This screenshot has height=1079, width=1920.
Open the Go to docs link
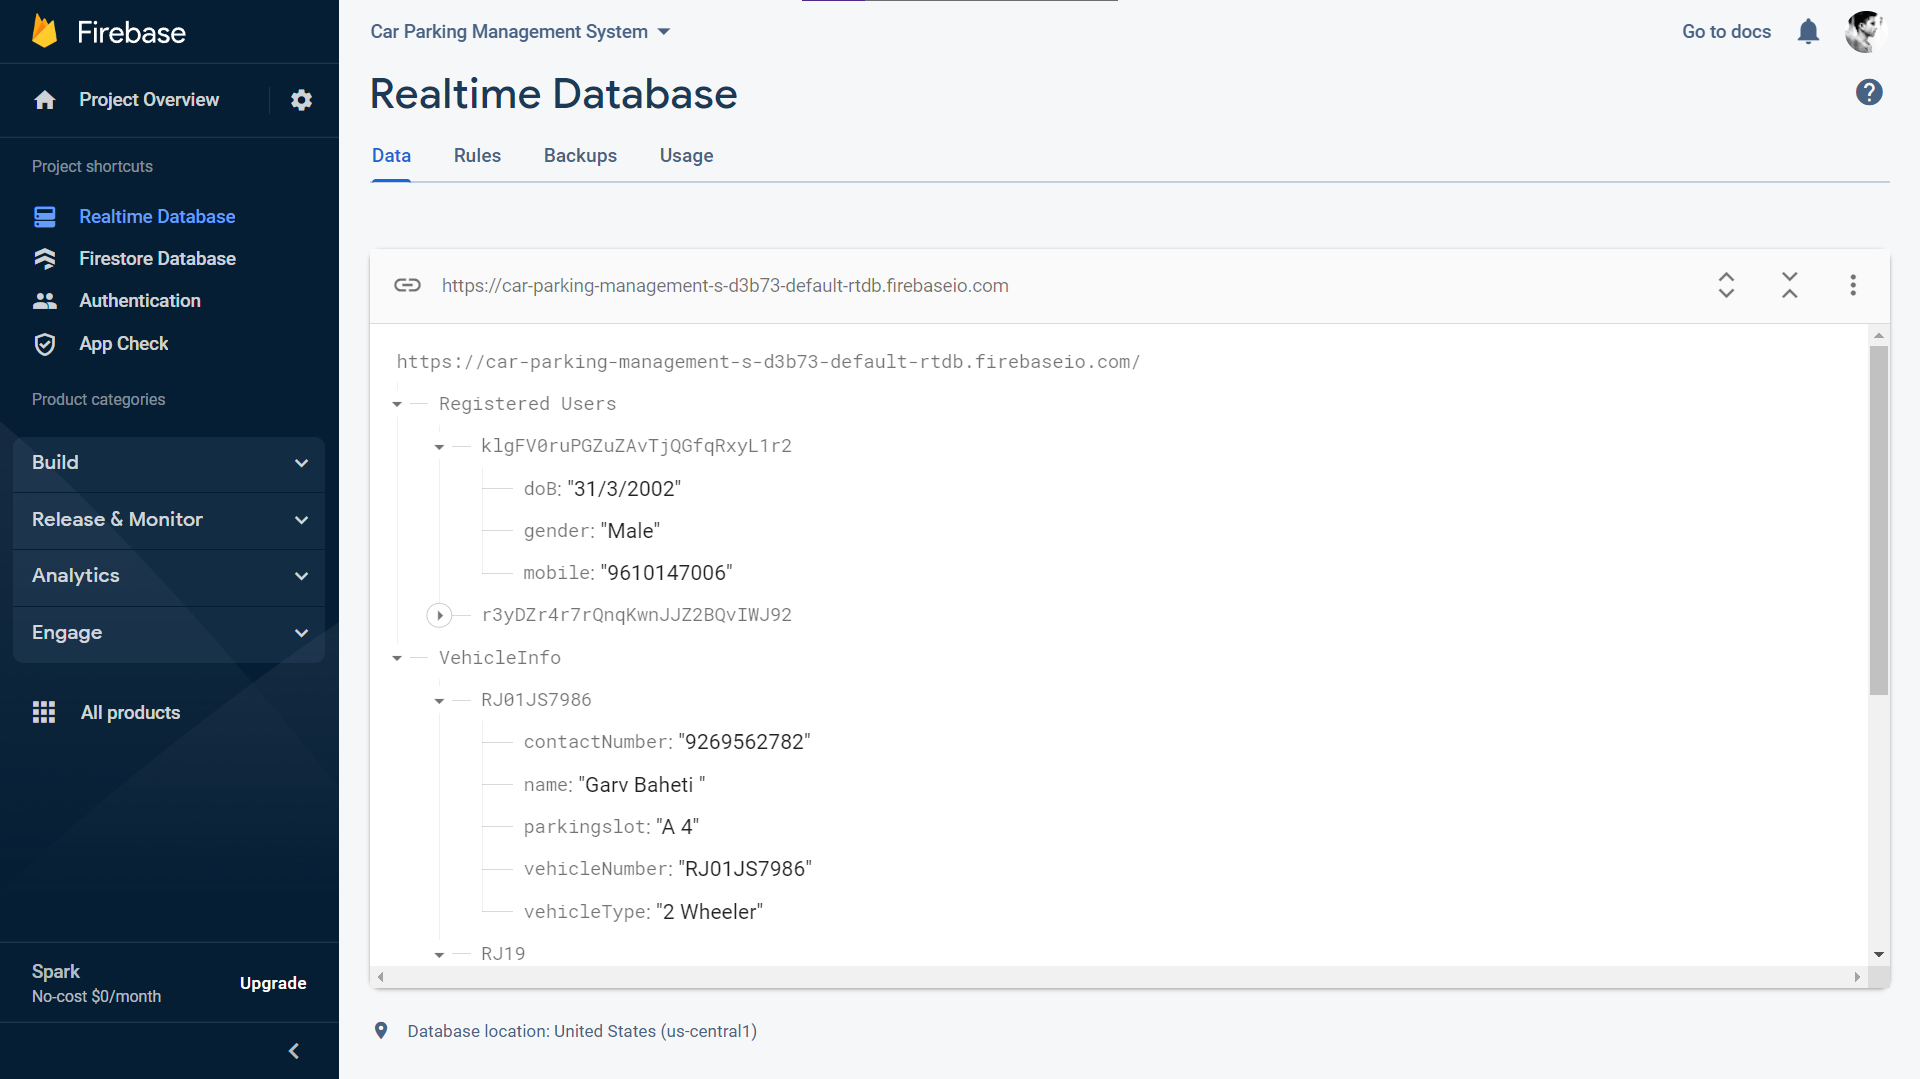coord(1726,32)
